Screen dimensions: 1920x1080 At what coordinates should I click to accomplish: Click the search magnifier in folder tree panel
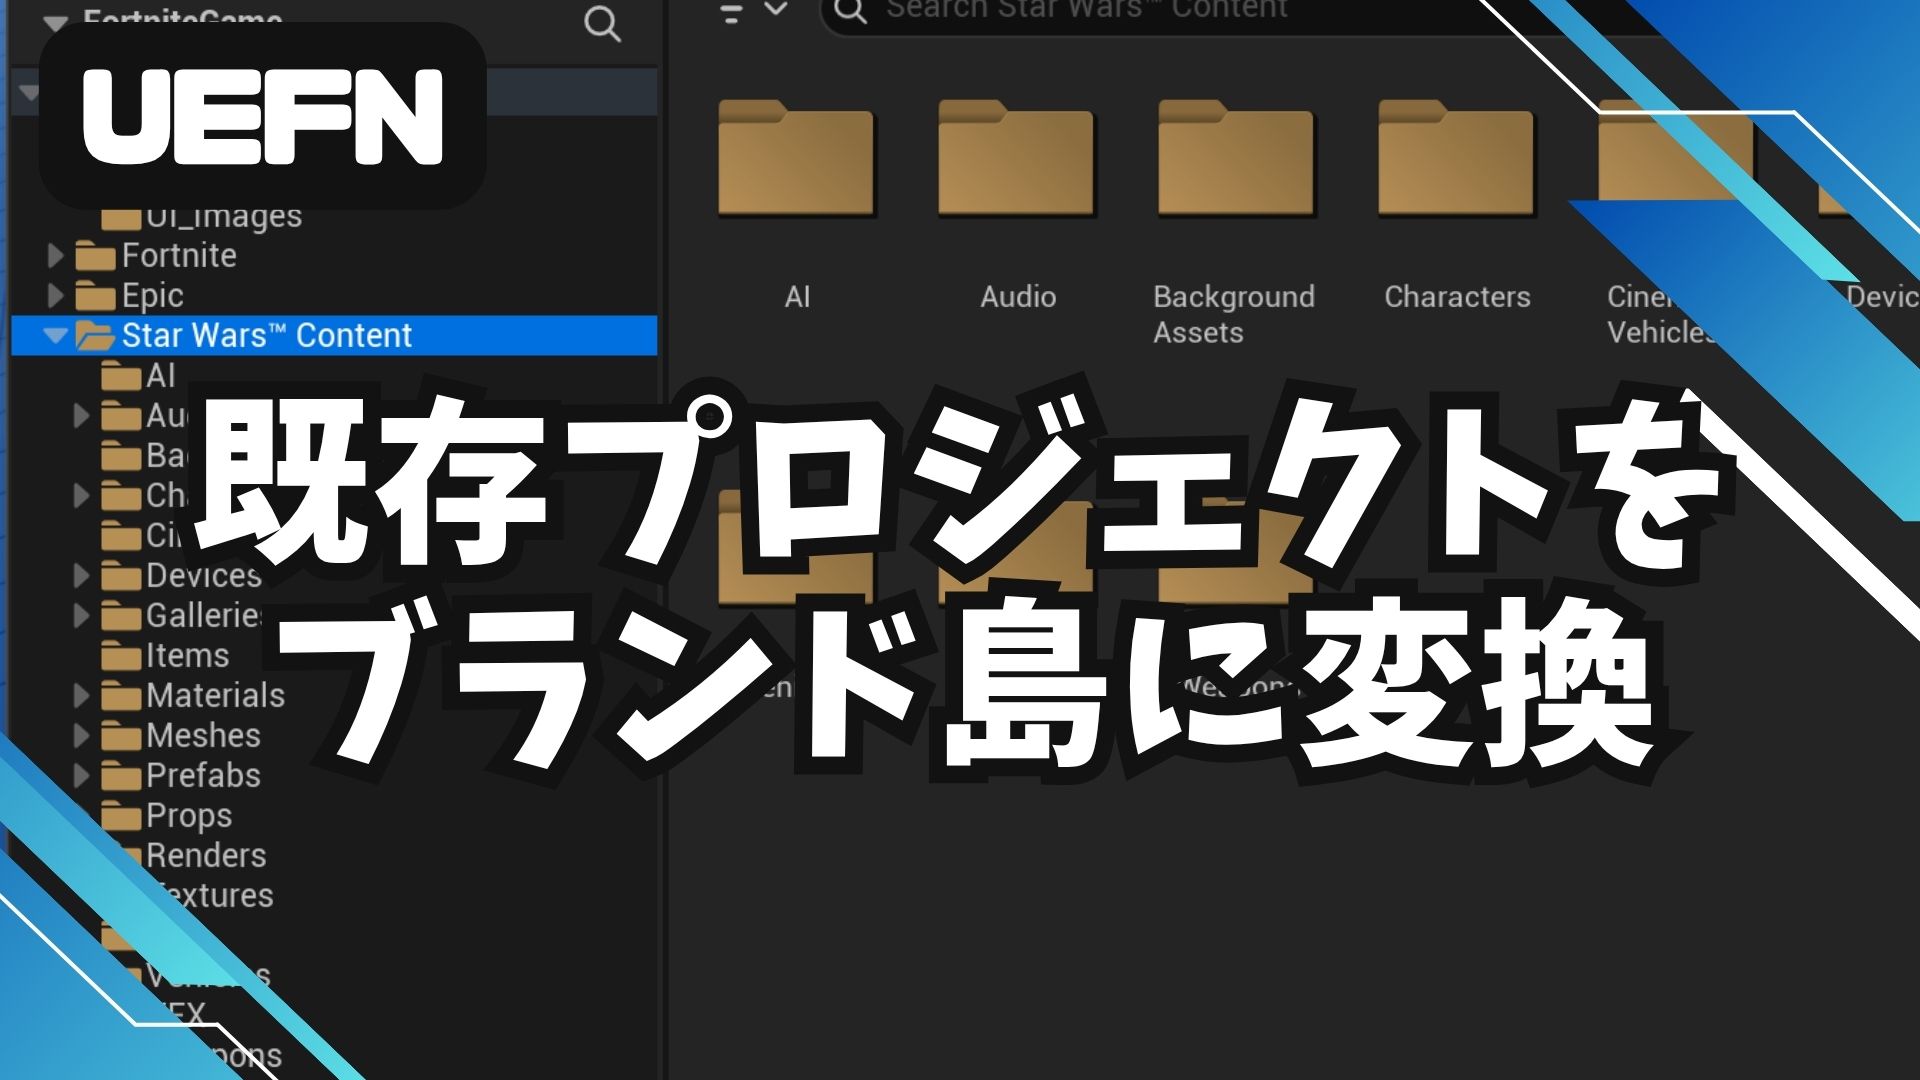602,23
